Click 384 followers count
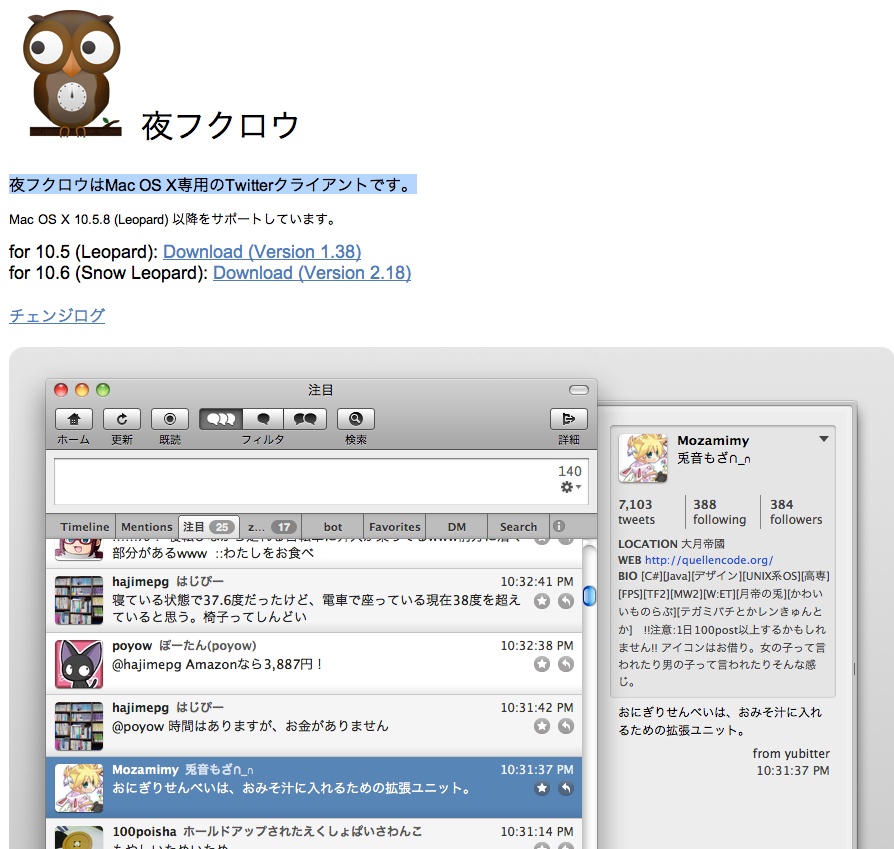This screenshot has height=849, width=894. pyautogui.click(x=796, y=511)
